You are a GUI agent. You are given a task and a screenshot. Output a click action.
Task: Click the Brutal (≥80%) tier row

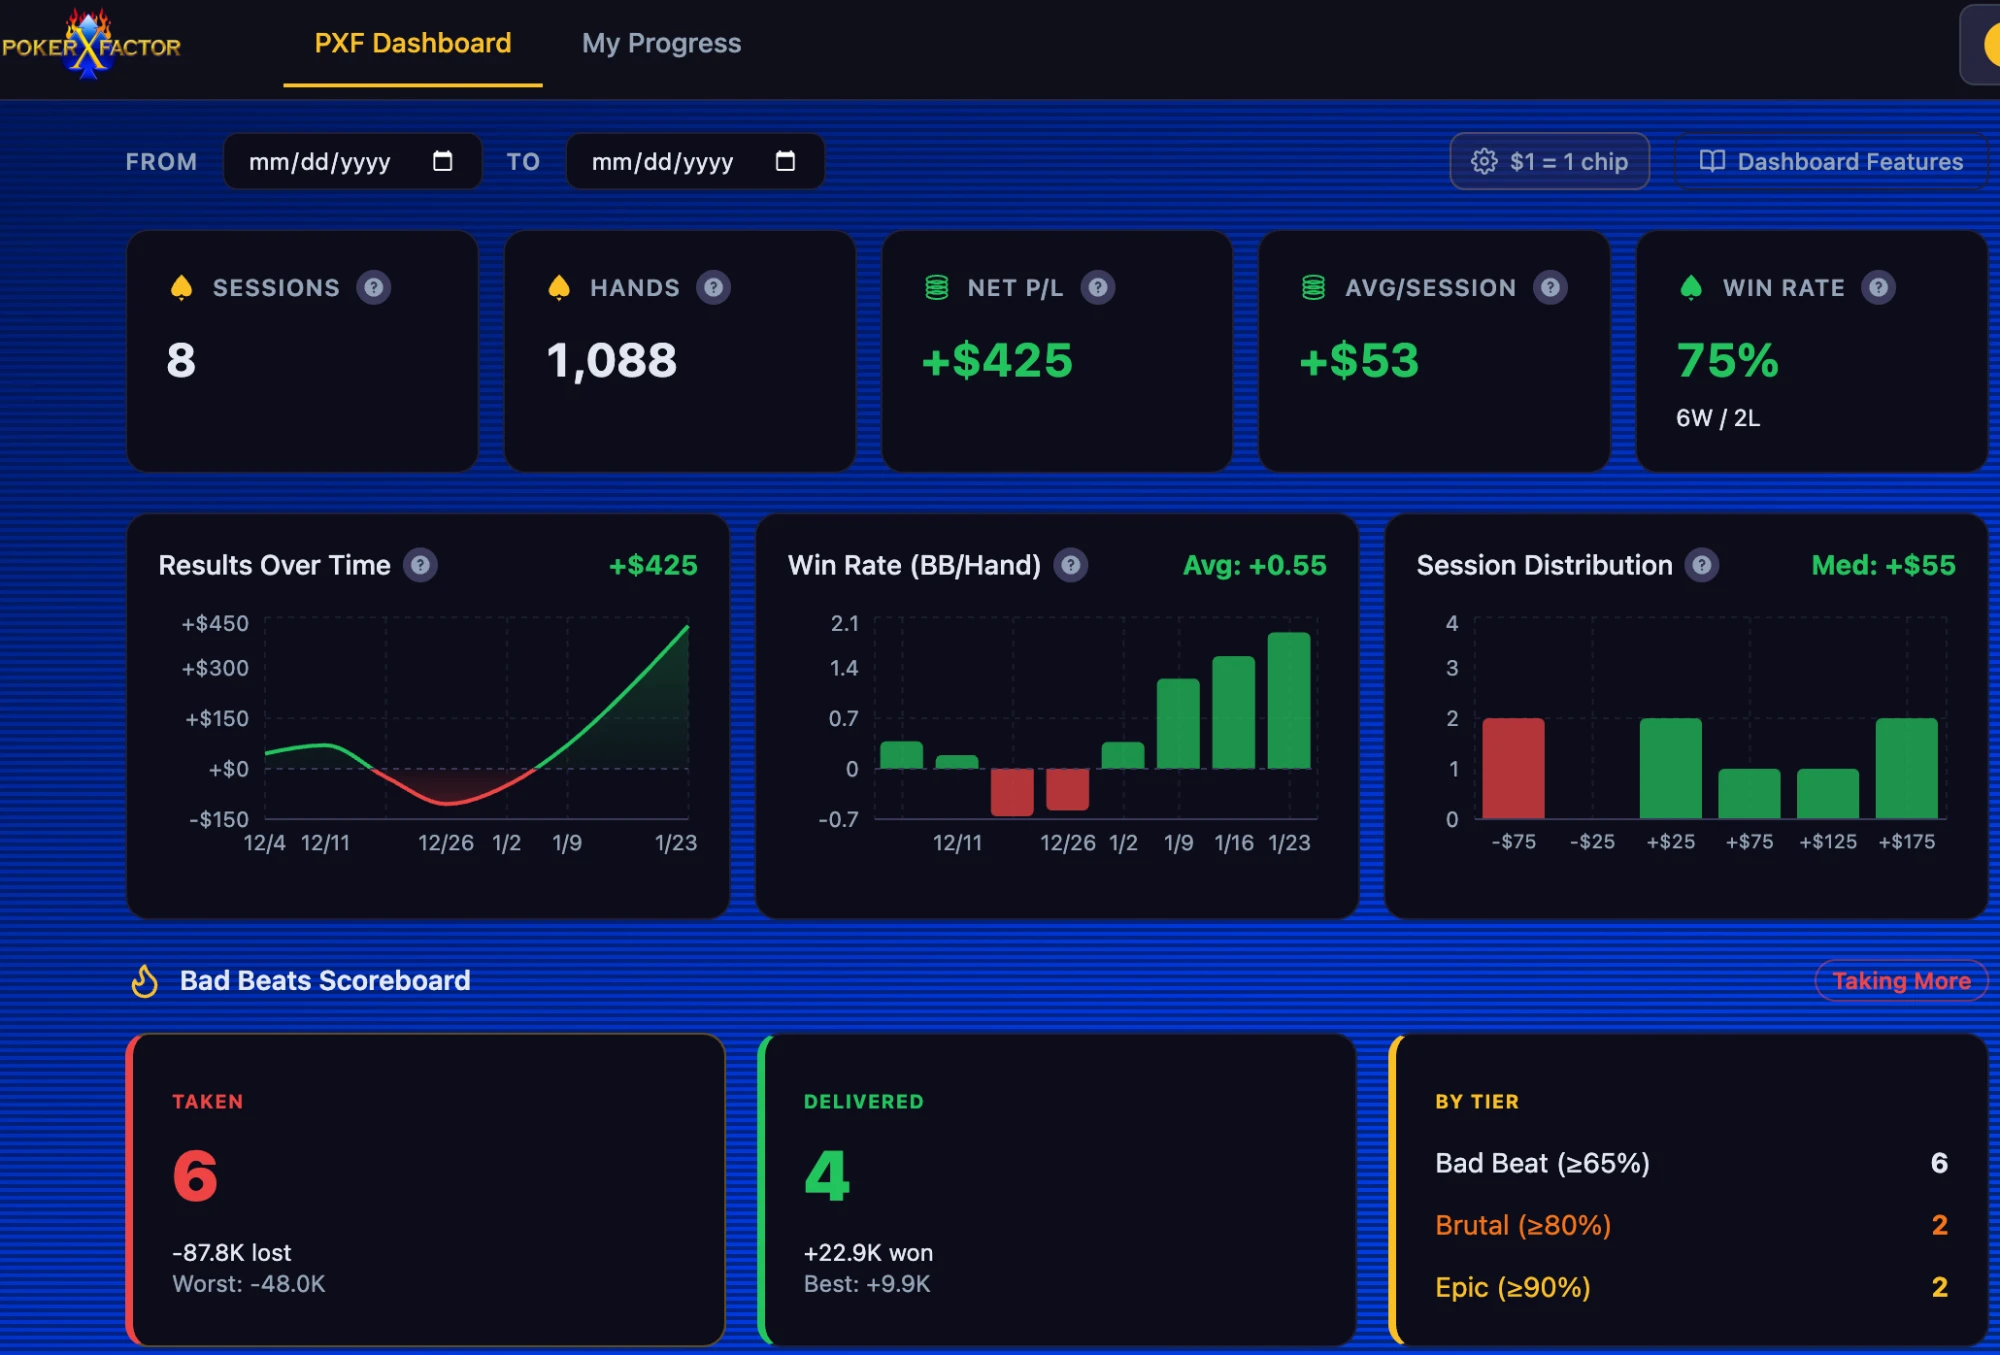1691,1225
